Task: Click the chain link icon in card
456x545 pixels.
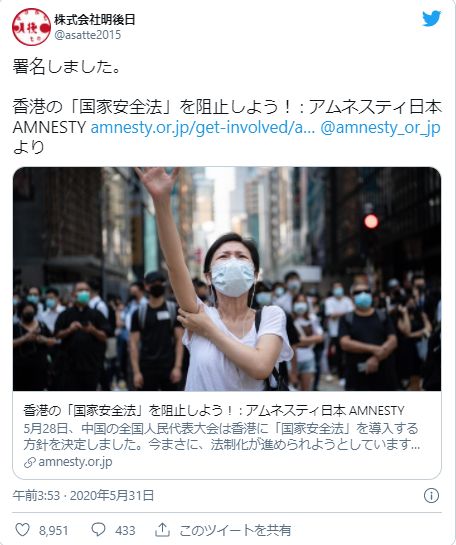Action: pos(30,463)
